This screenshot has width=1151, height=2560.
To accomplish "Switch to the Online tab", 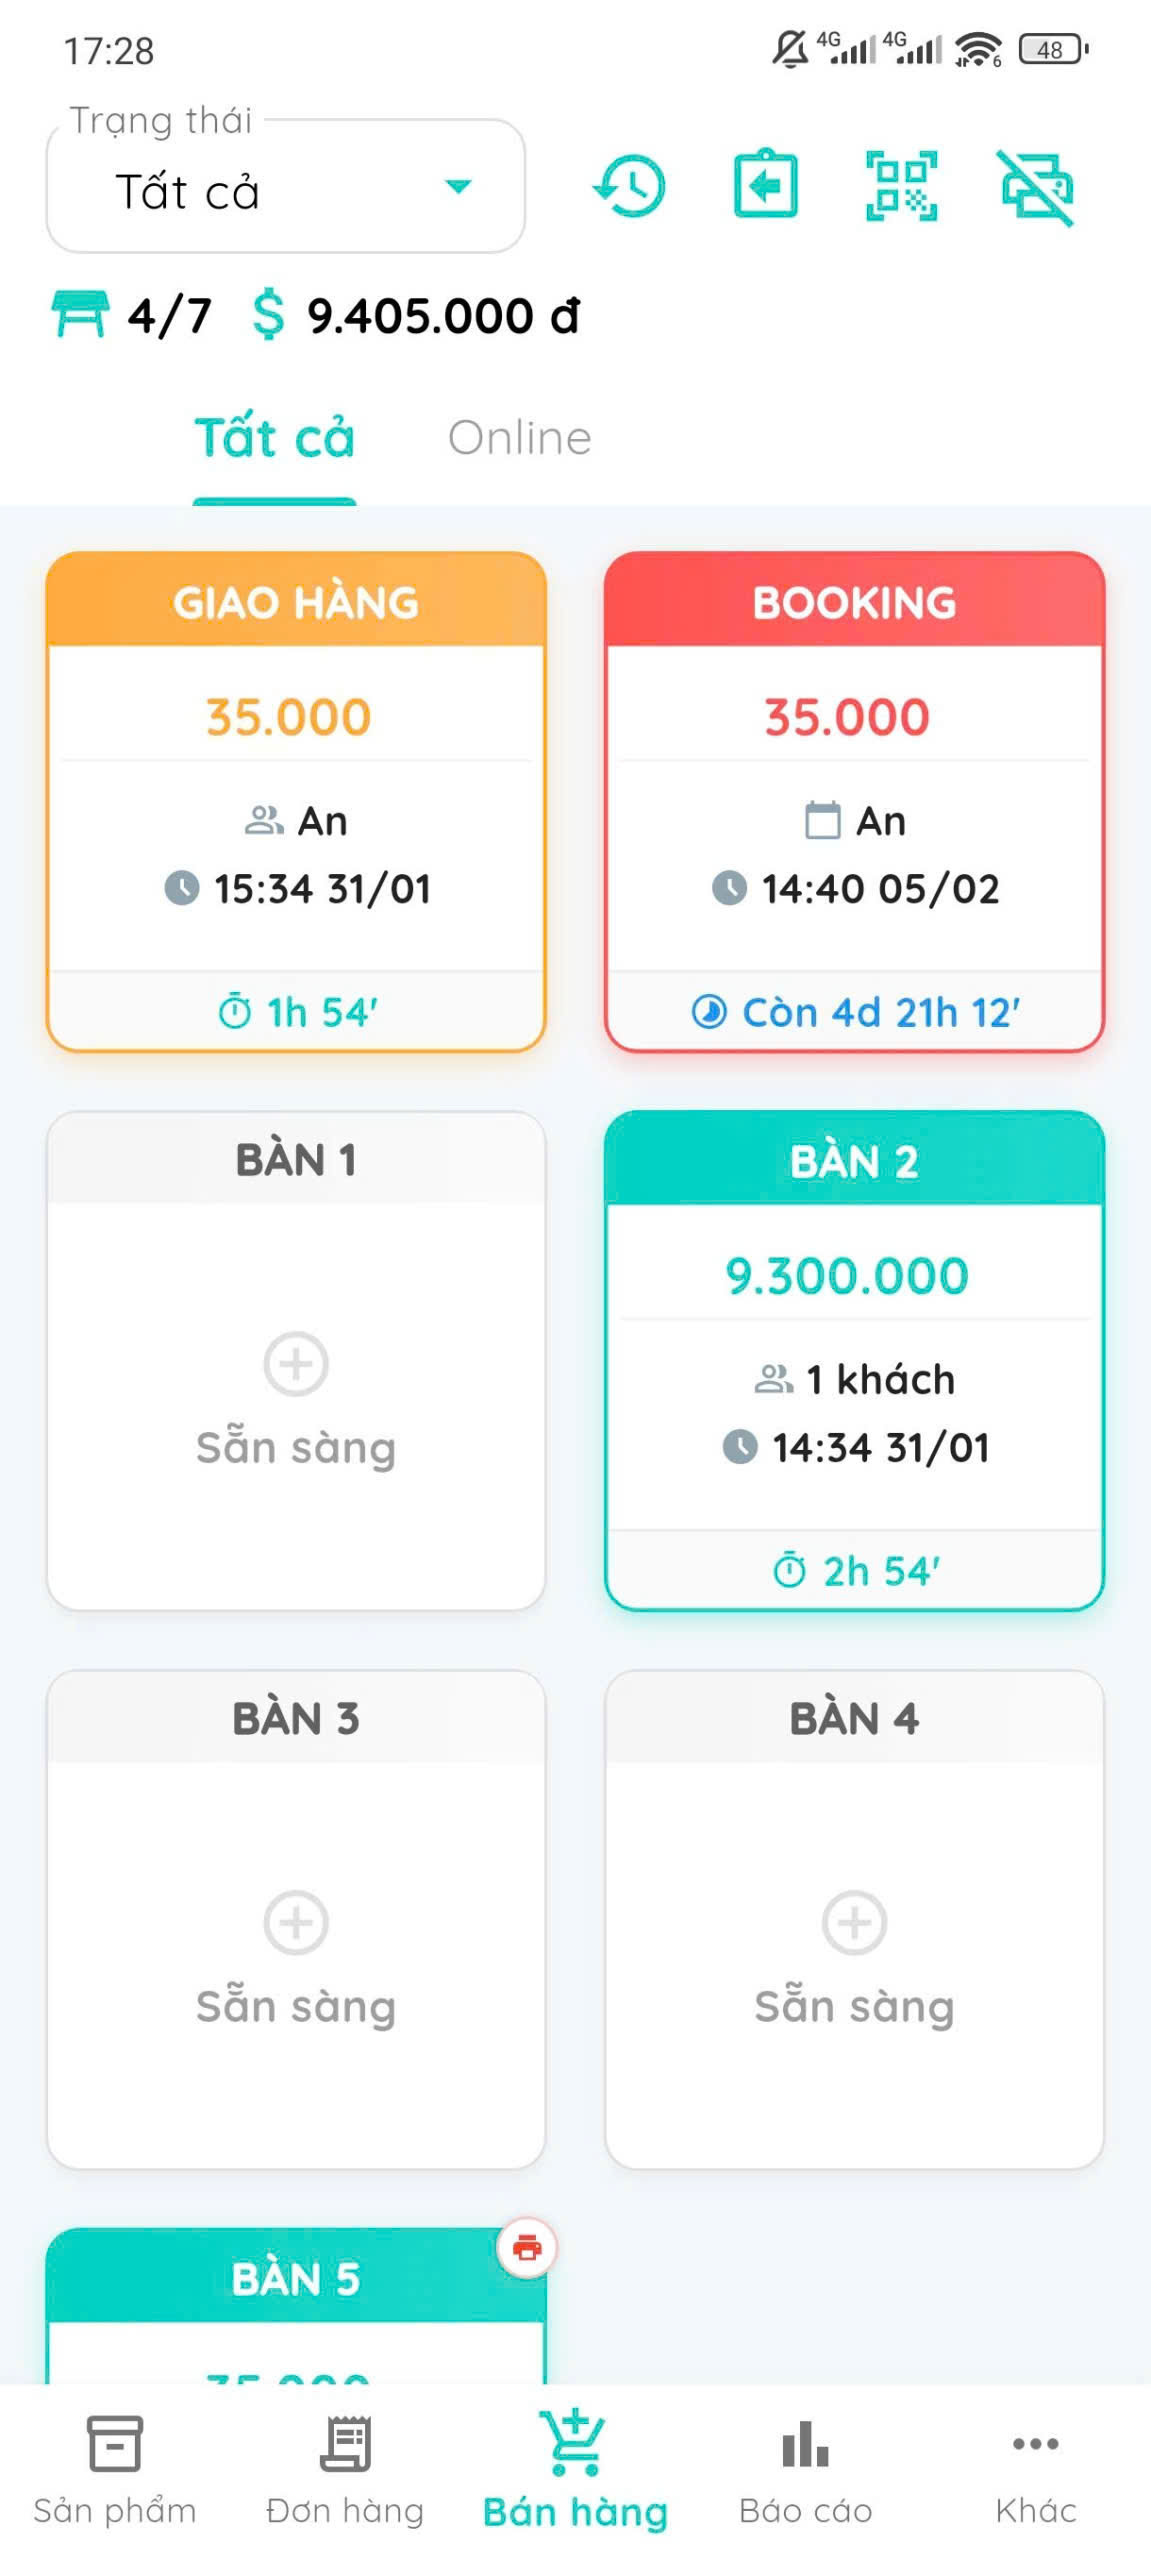I will point(519,438).
